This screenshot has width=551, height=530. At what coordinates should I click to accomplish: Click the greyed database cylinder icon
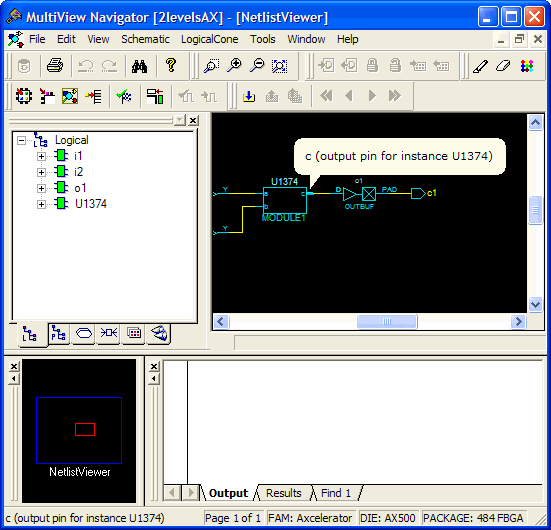(24, 66)
